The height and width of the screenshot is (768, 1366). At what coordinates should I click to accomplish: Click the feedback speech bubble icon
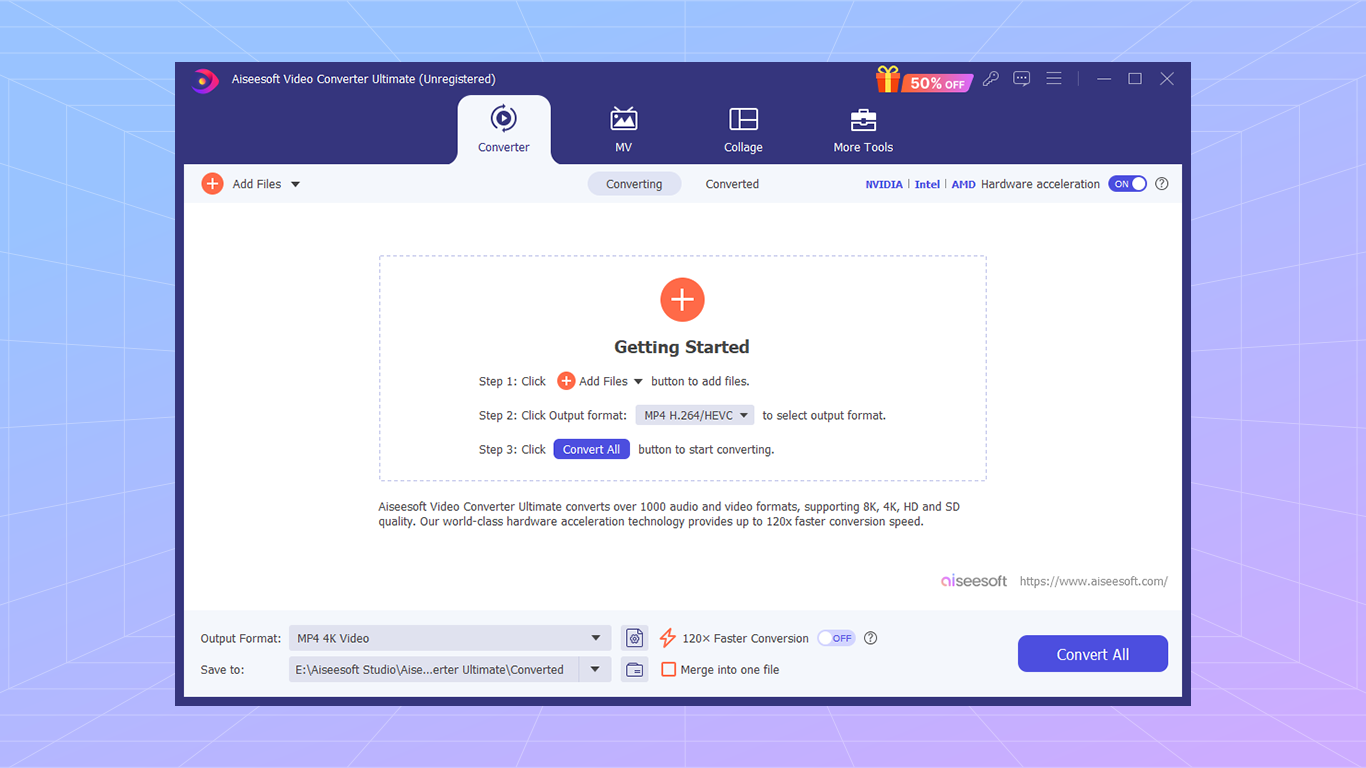pyautogui.click(x=1021, y=78)
